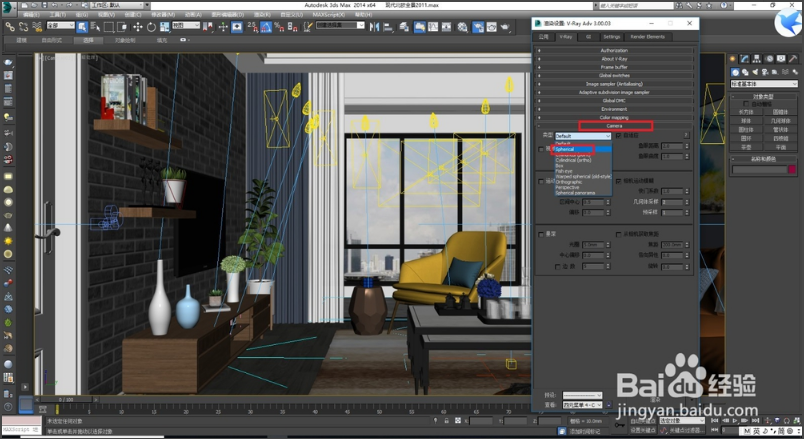Select the Geometry category icon
The height and width of the screenshot is (439, 804).
click(735, 72)
